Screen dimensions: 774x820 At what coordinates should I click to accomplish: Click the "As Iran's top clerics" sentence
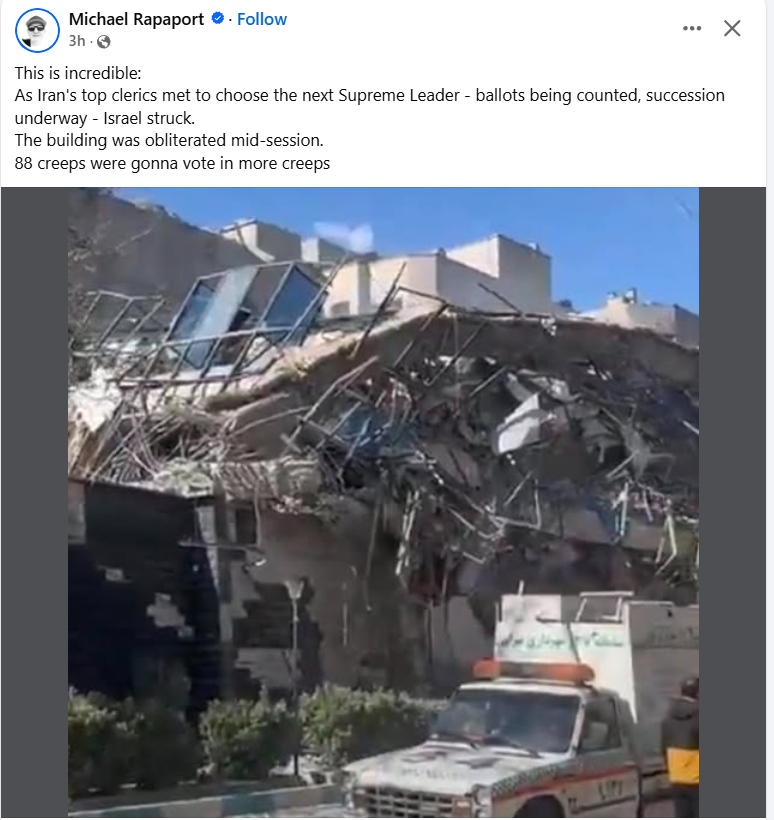coord(370,107)
